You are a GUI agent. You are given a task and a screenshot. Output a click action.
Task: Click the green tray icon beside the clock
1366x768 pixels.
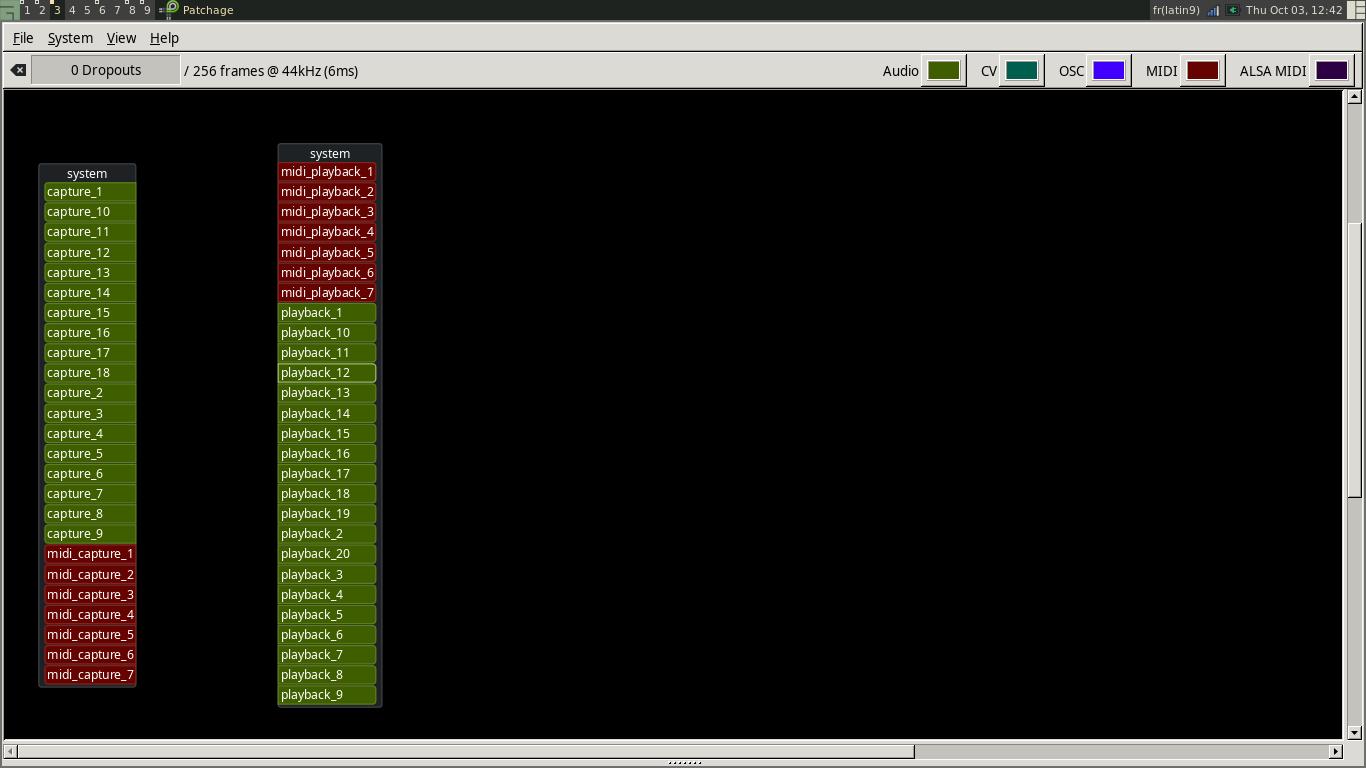[1233, 10]
